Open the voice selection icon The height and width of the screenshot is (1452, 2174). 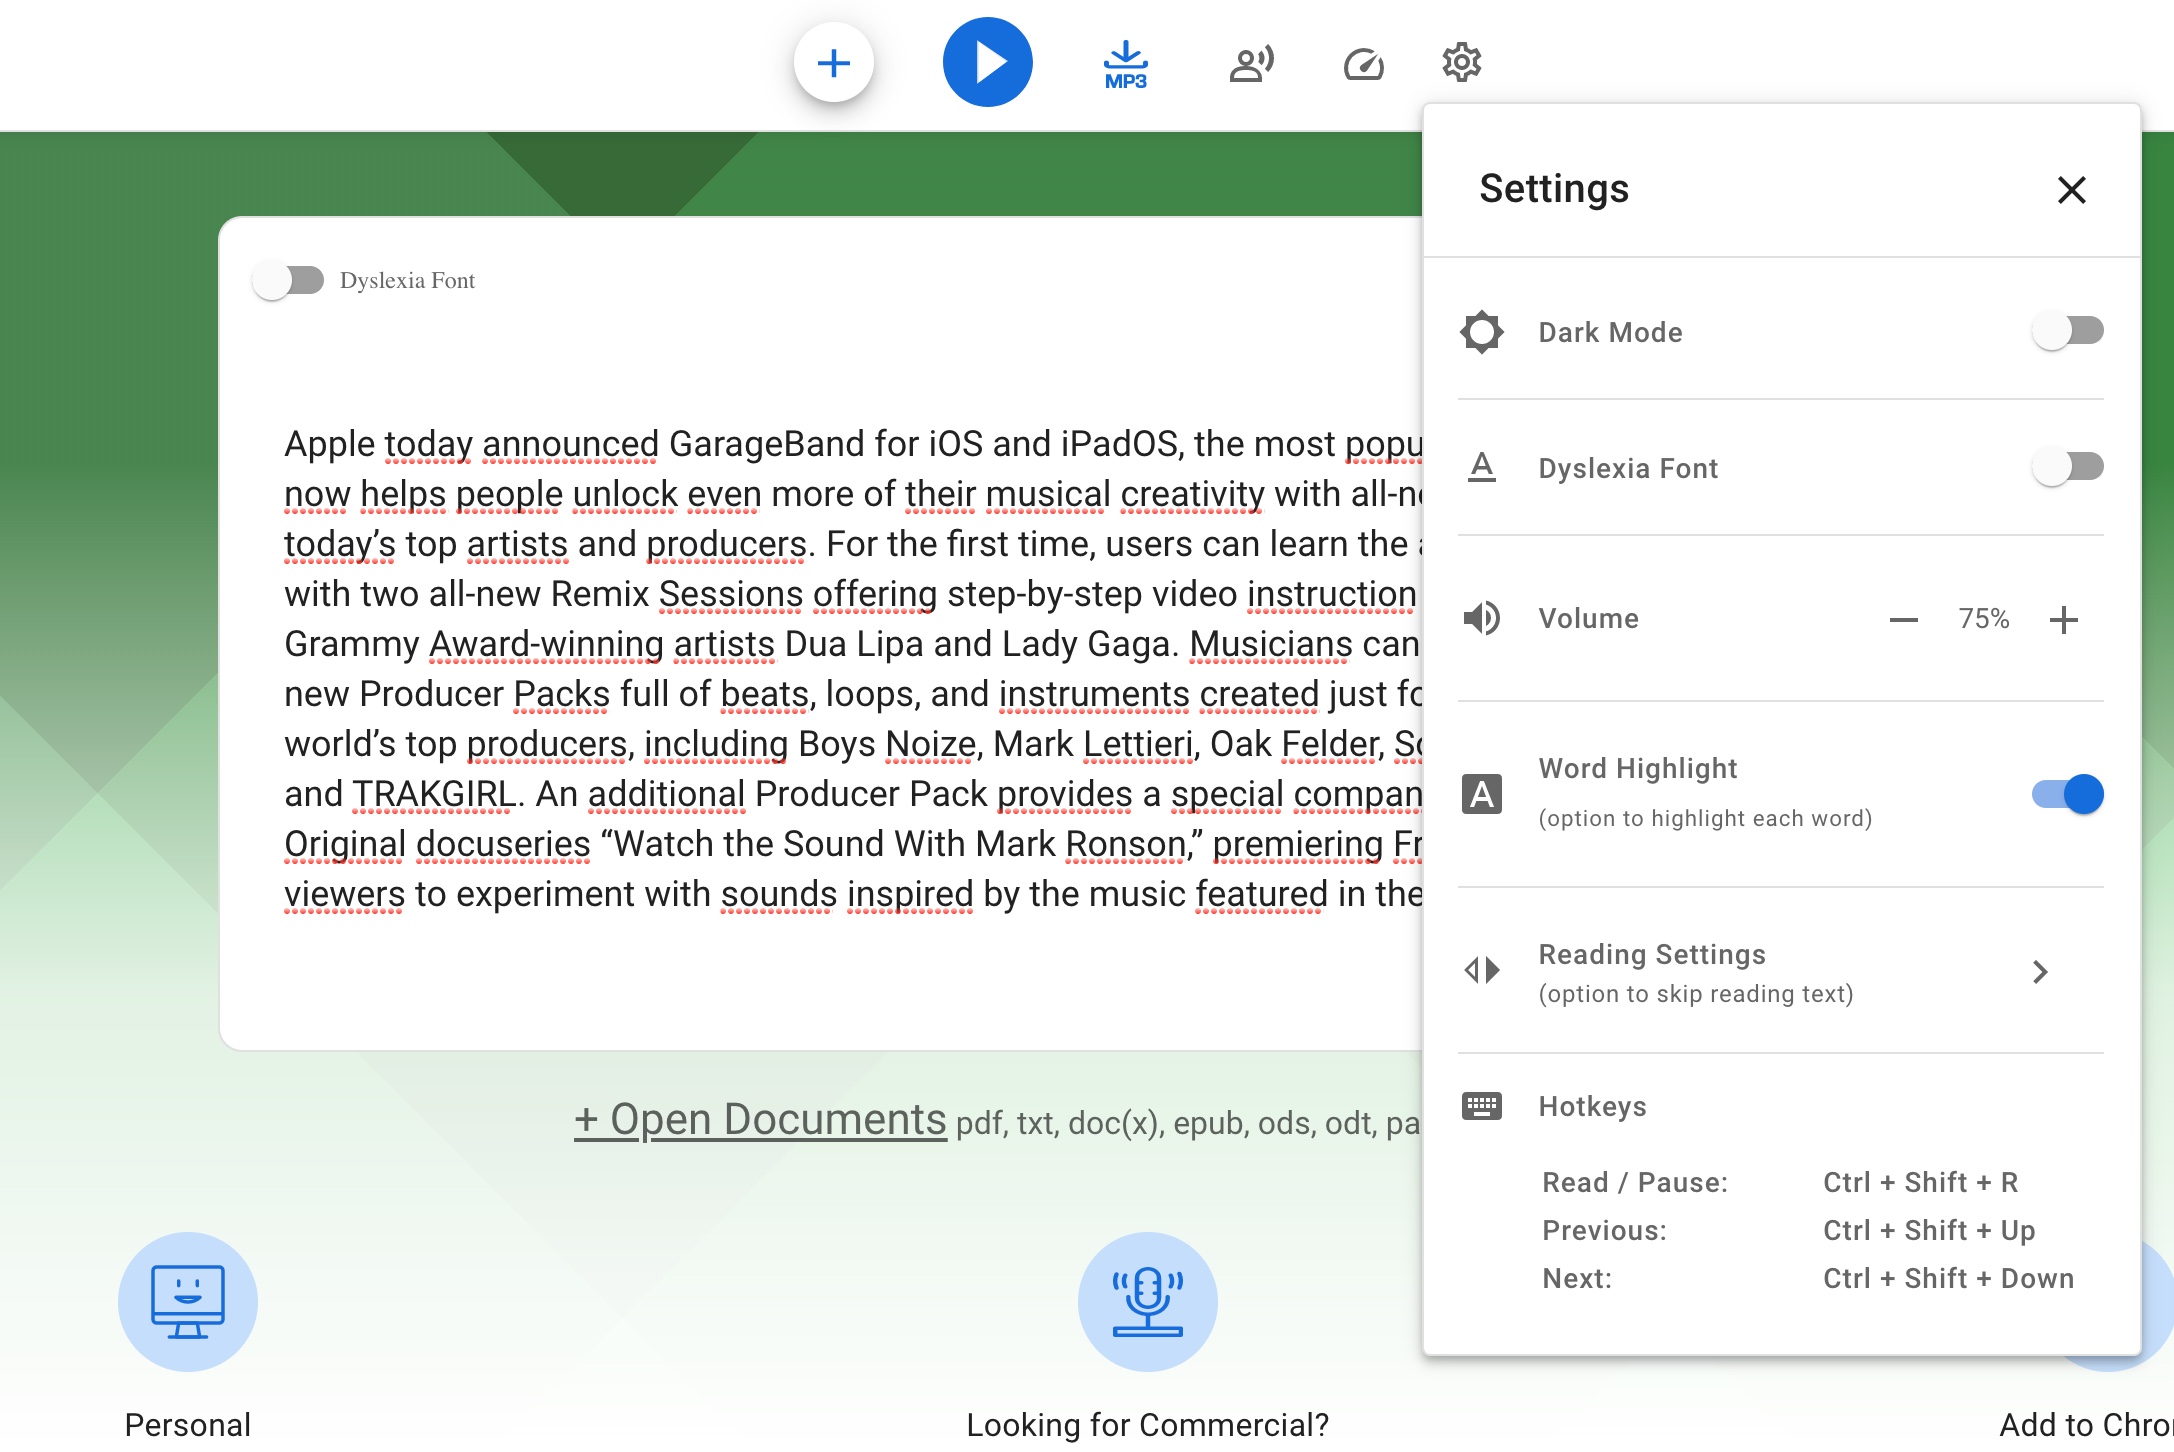(x=1251, y=64)
